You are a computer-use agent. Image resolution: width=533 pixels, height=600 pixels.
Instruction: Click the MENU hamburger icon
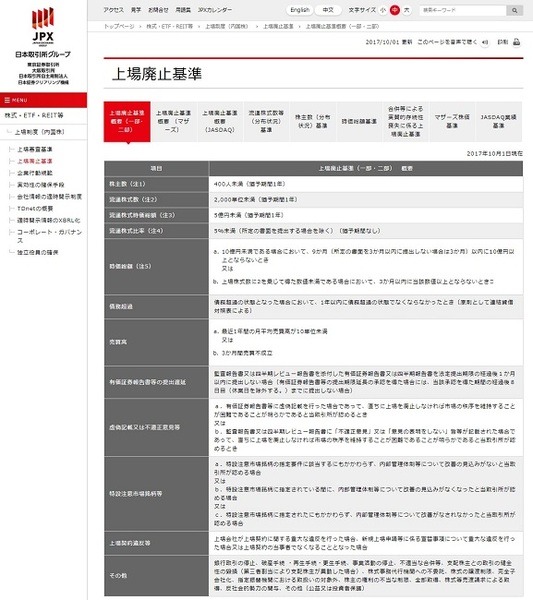pos(7,100)
